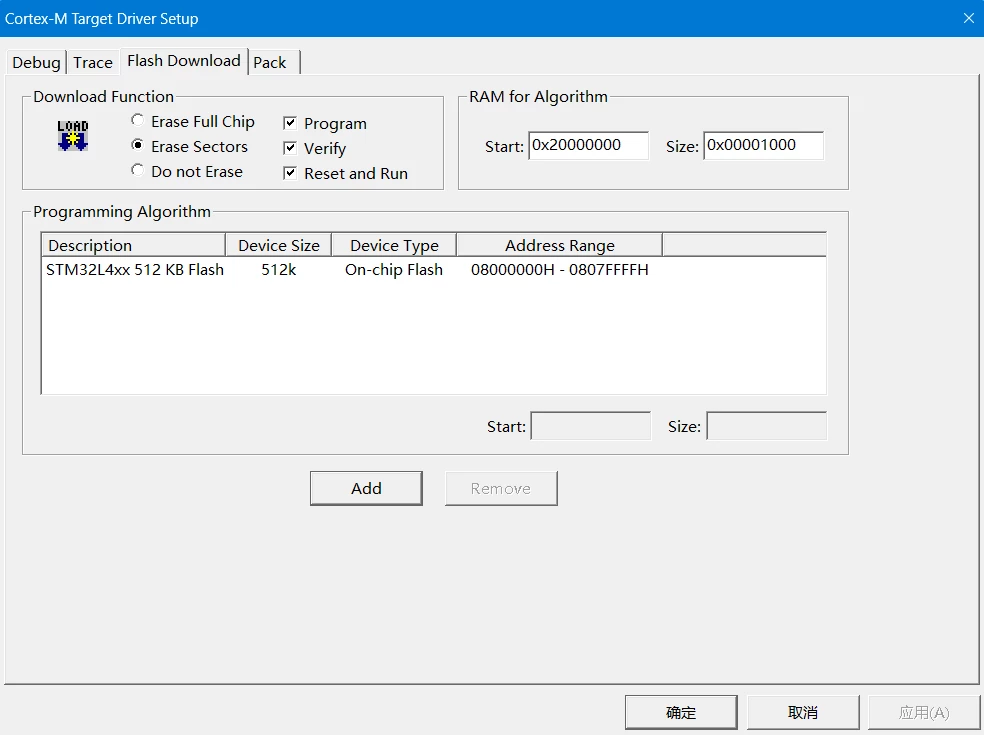Click the On-chip Flash type cell
Image resolution: width=984 pixels, height=735 pixels.
(394, 270)
